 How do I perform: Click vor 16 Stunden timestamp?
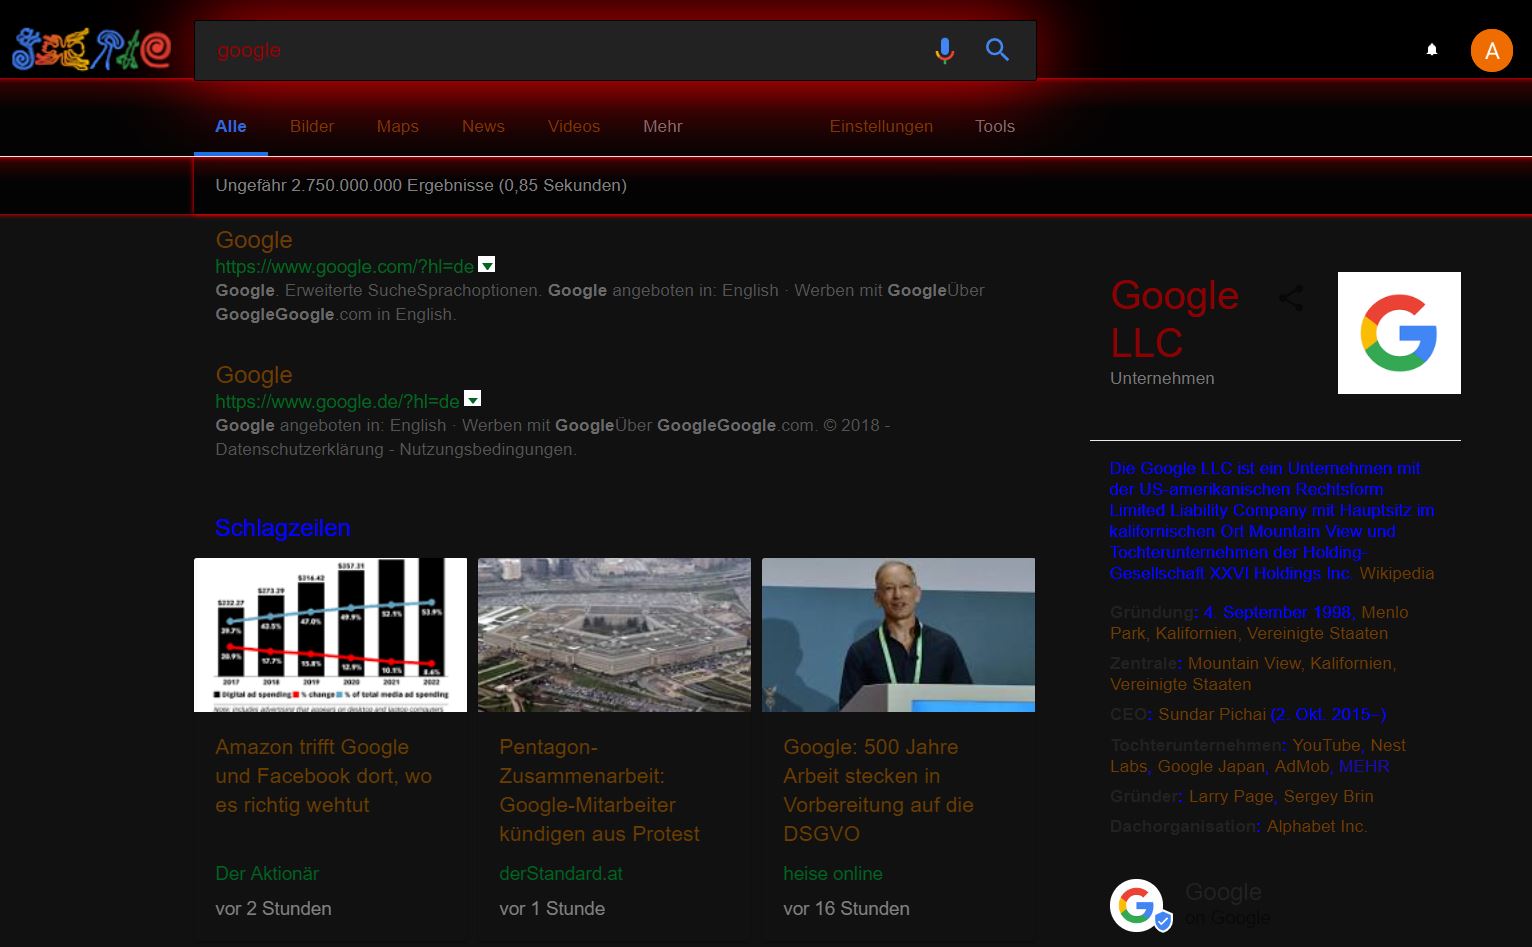pyautogui.click(x=846, y=908)
